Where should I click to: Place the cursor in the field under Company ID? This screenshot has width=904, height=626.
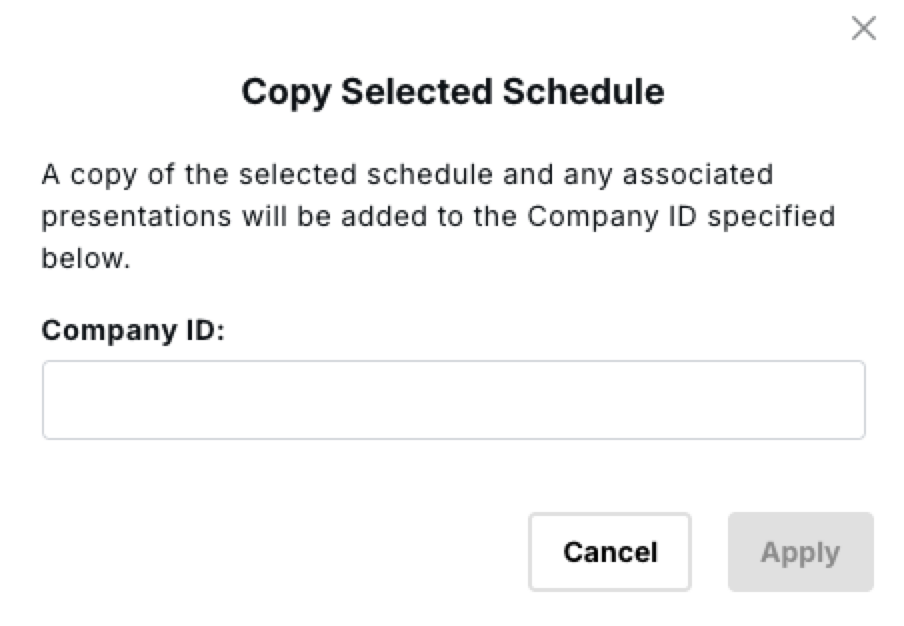point(453,400)
